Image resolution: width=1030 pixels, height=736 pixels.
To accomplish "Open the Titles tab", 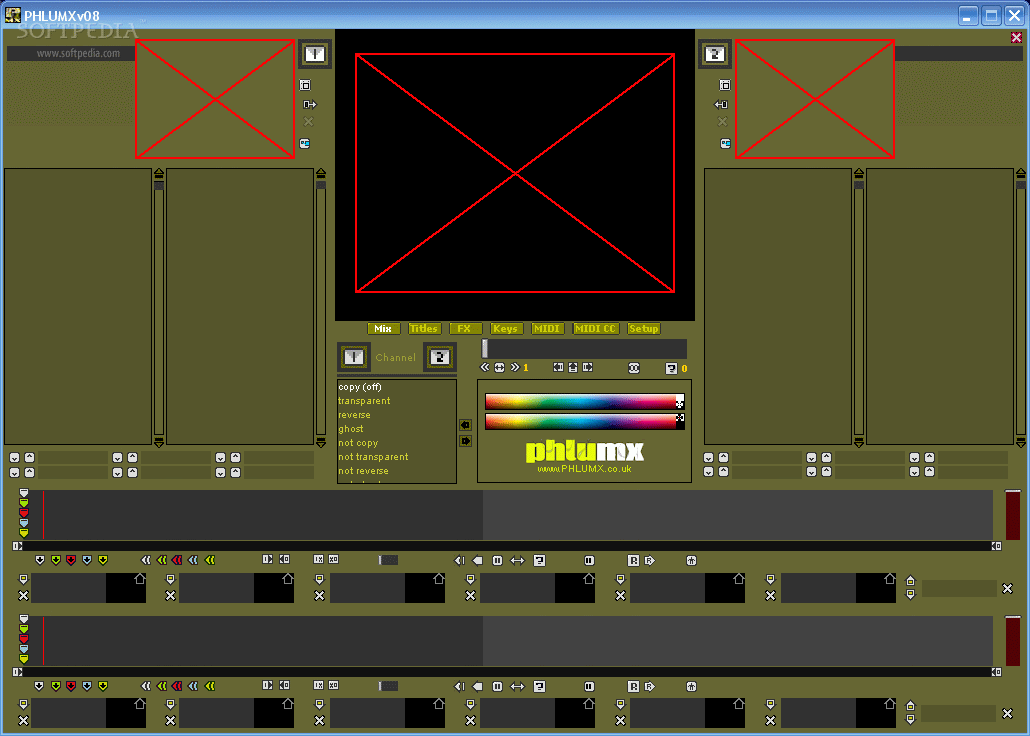I will [424, 329].
